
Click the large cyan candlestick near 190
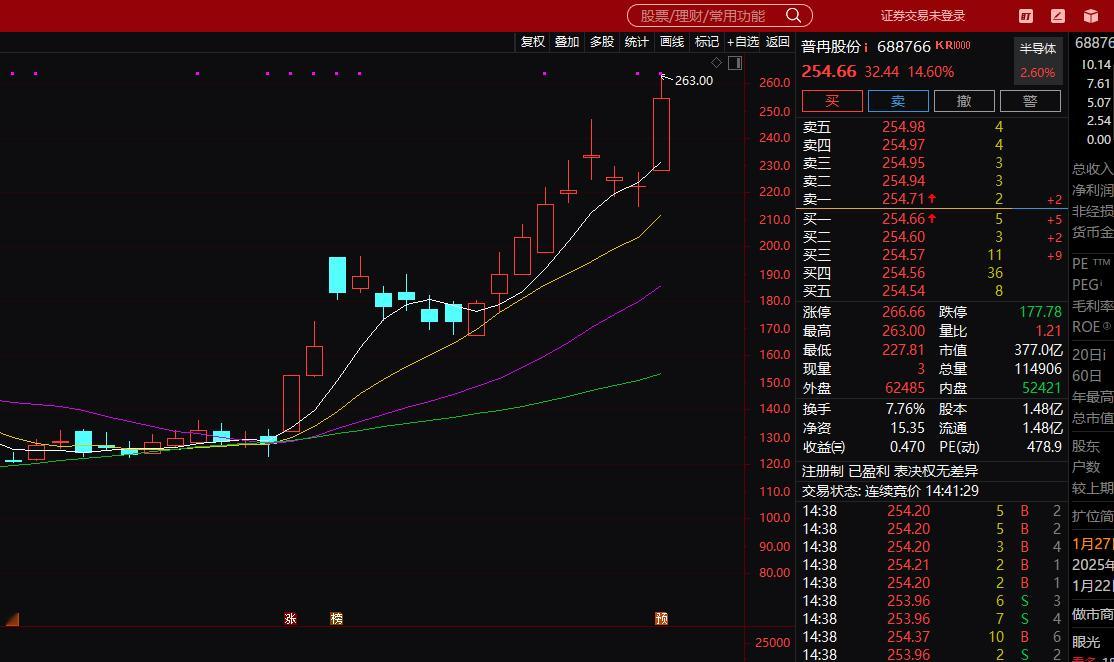click(x=337, y=276)
